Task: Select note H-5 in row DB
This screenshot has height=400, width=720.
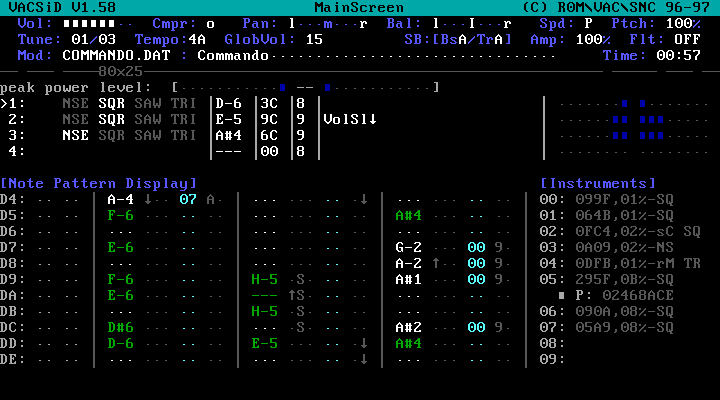Action: pos(264,311)
